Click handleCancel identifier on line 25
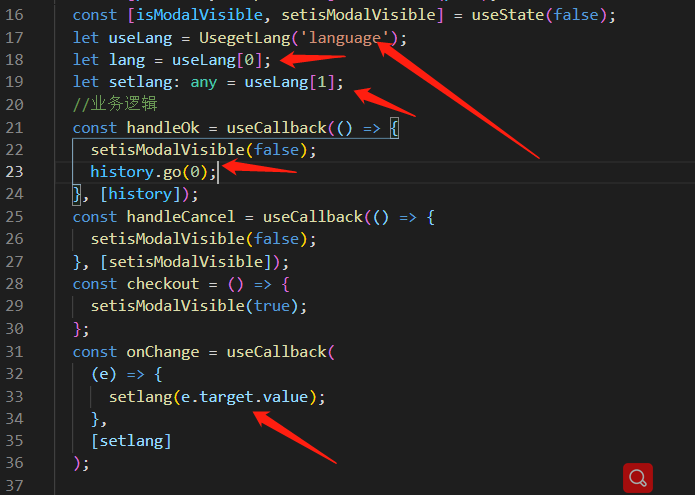Viewport: 695px width, 495px height. coord(181,217)
